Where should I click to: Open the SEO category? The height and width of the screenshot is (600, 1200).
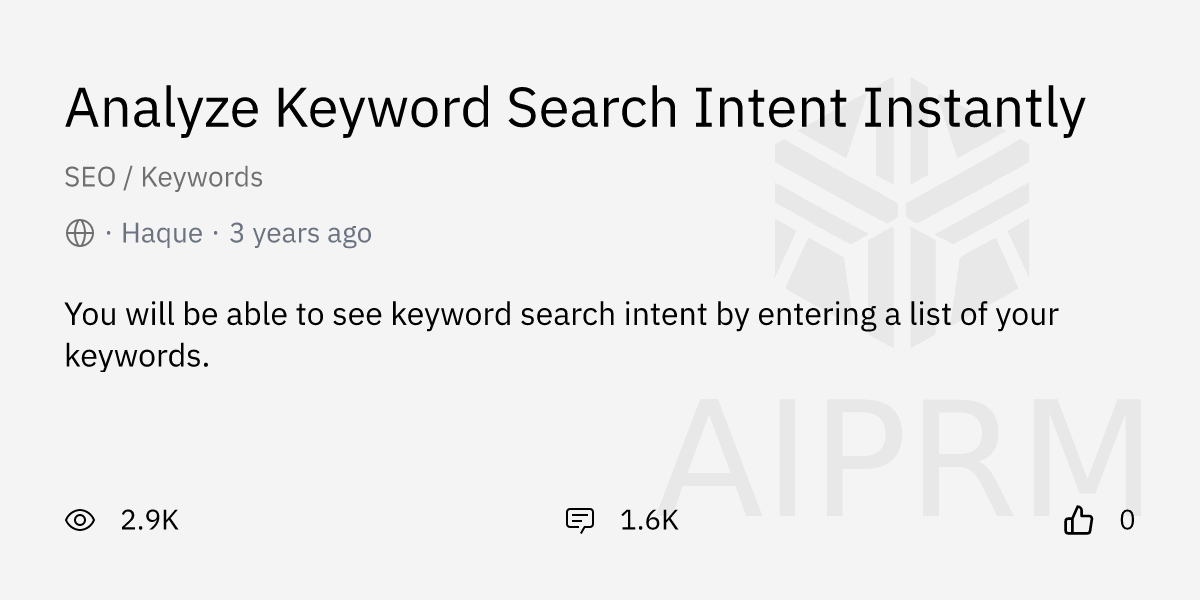click(90, 177)
